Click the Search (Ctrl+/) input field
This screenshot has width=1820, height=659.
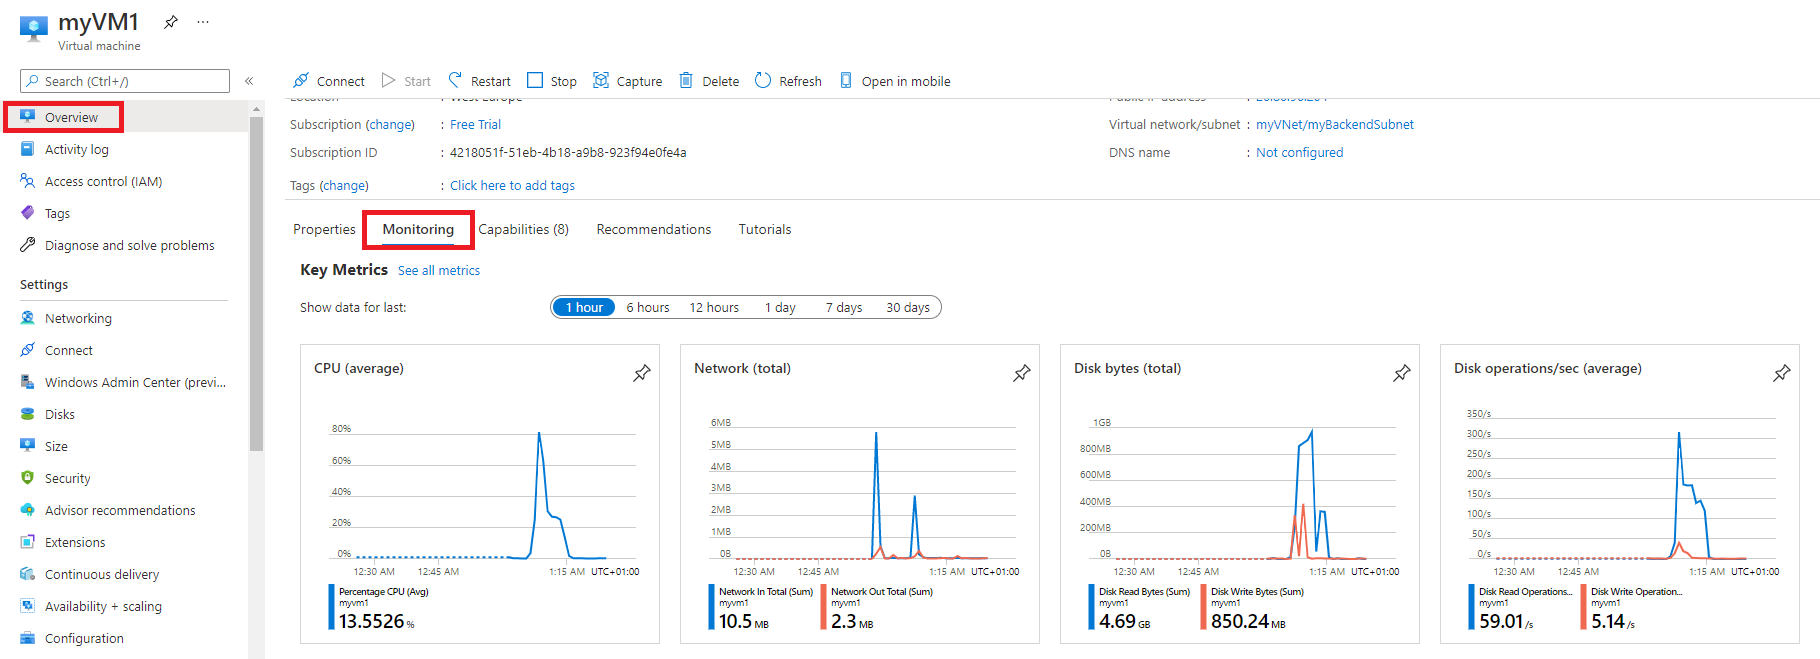click(x=125, y=81)
